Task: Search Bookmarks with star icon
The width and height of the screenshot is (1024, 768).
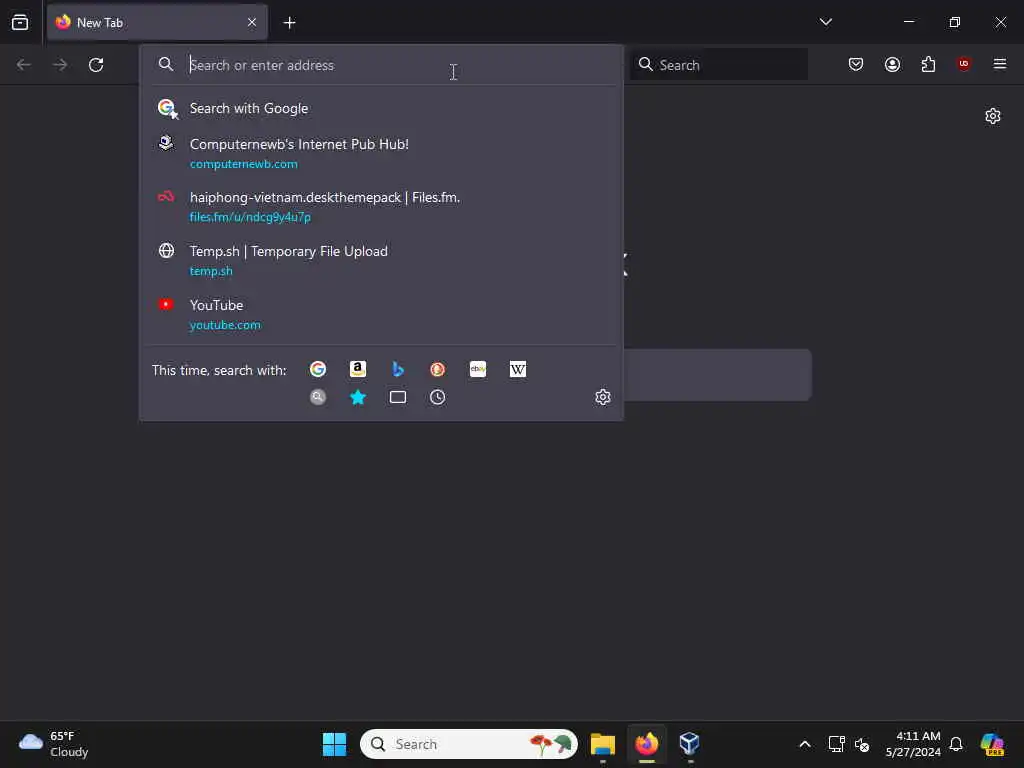Action: click(358, 397)
